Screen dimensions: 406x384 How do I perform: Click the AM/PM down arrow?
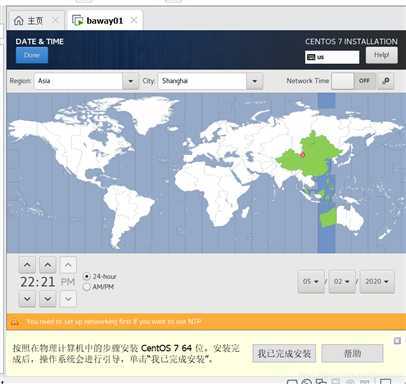click(68, 299)
